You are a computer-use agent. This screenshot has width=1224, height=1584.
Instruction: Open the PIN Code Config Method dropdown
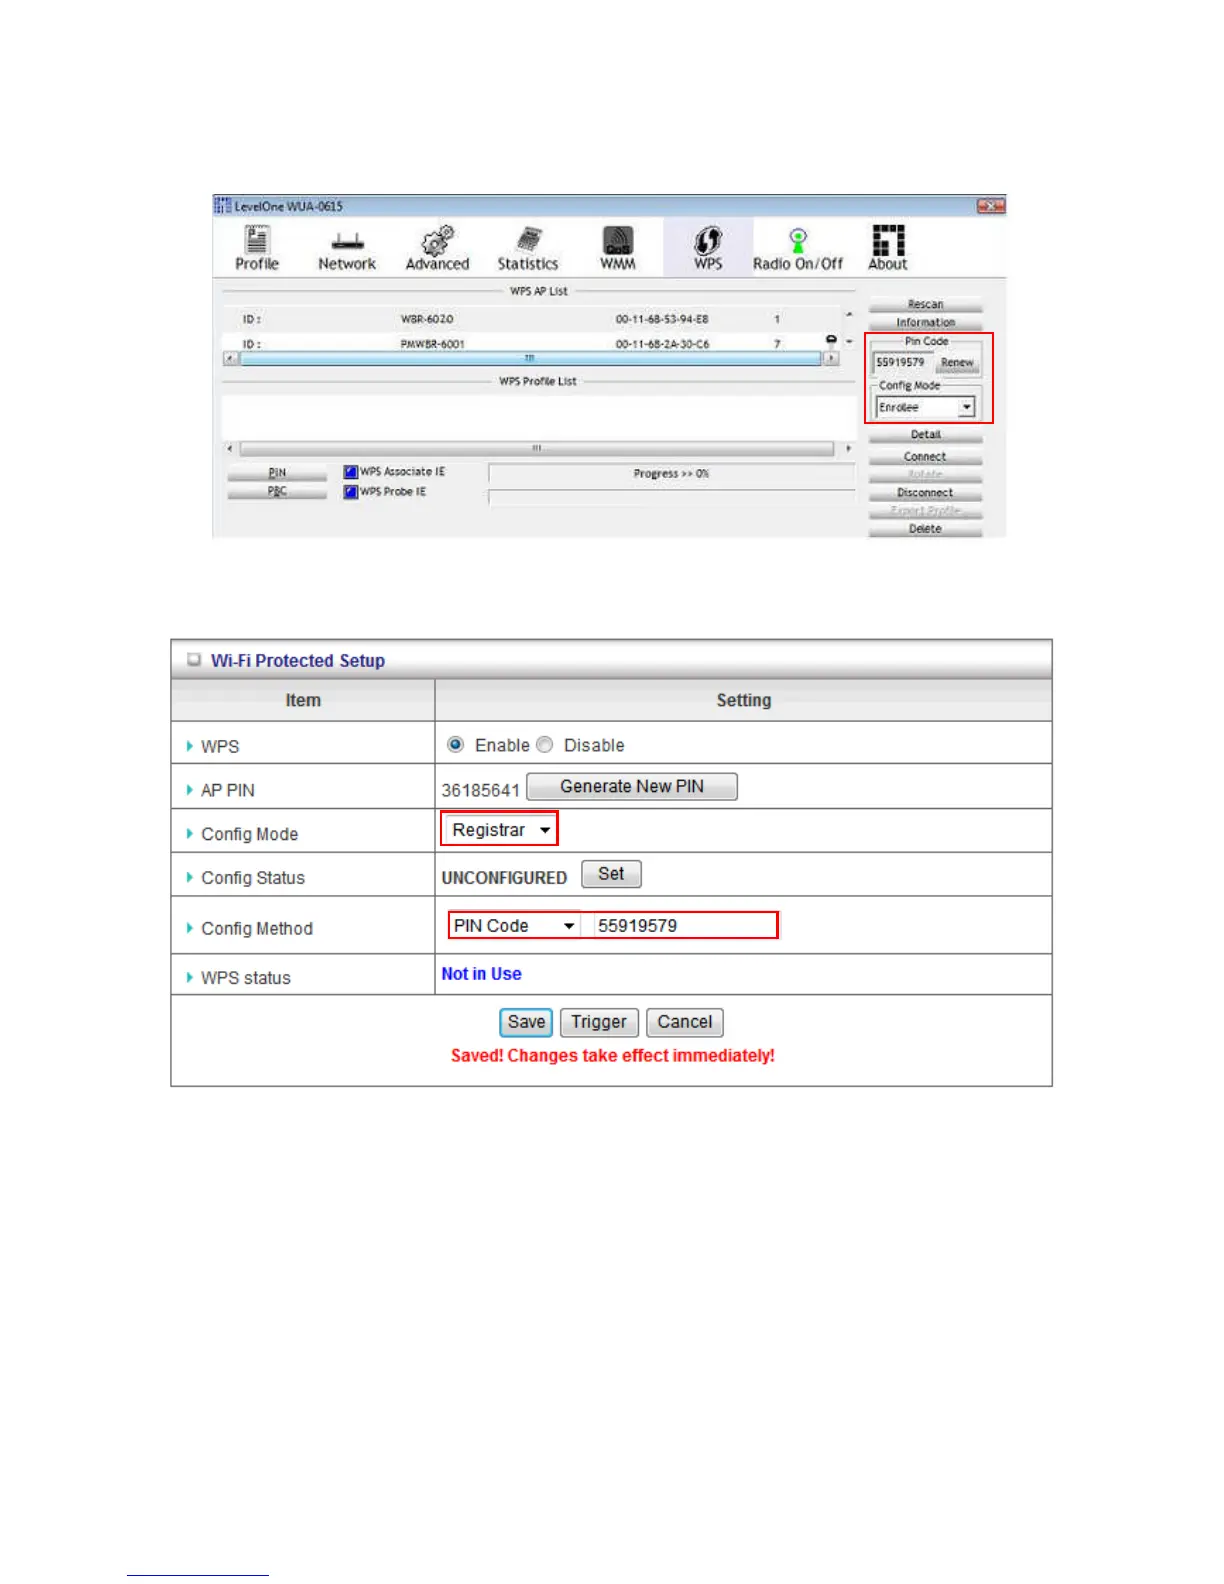pos(515,926)
